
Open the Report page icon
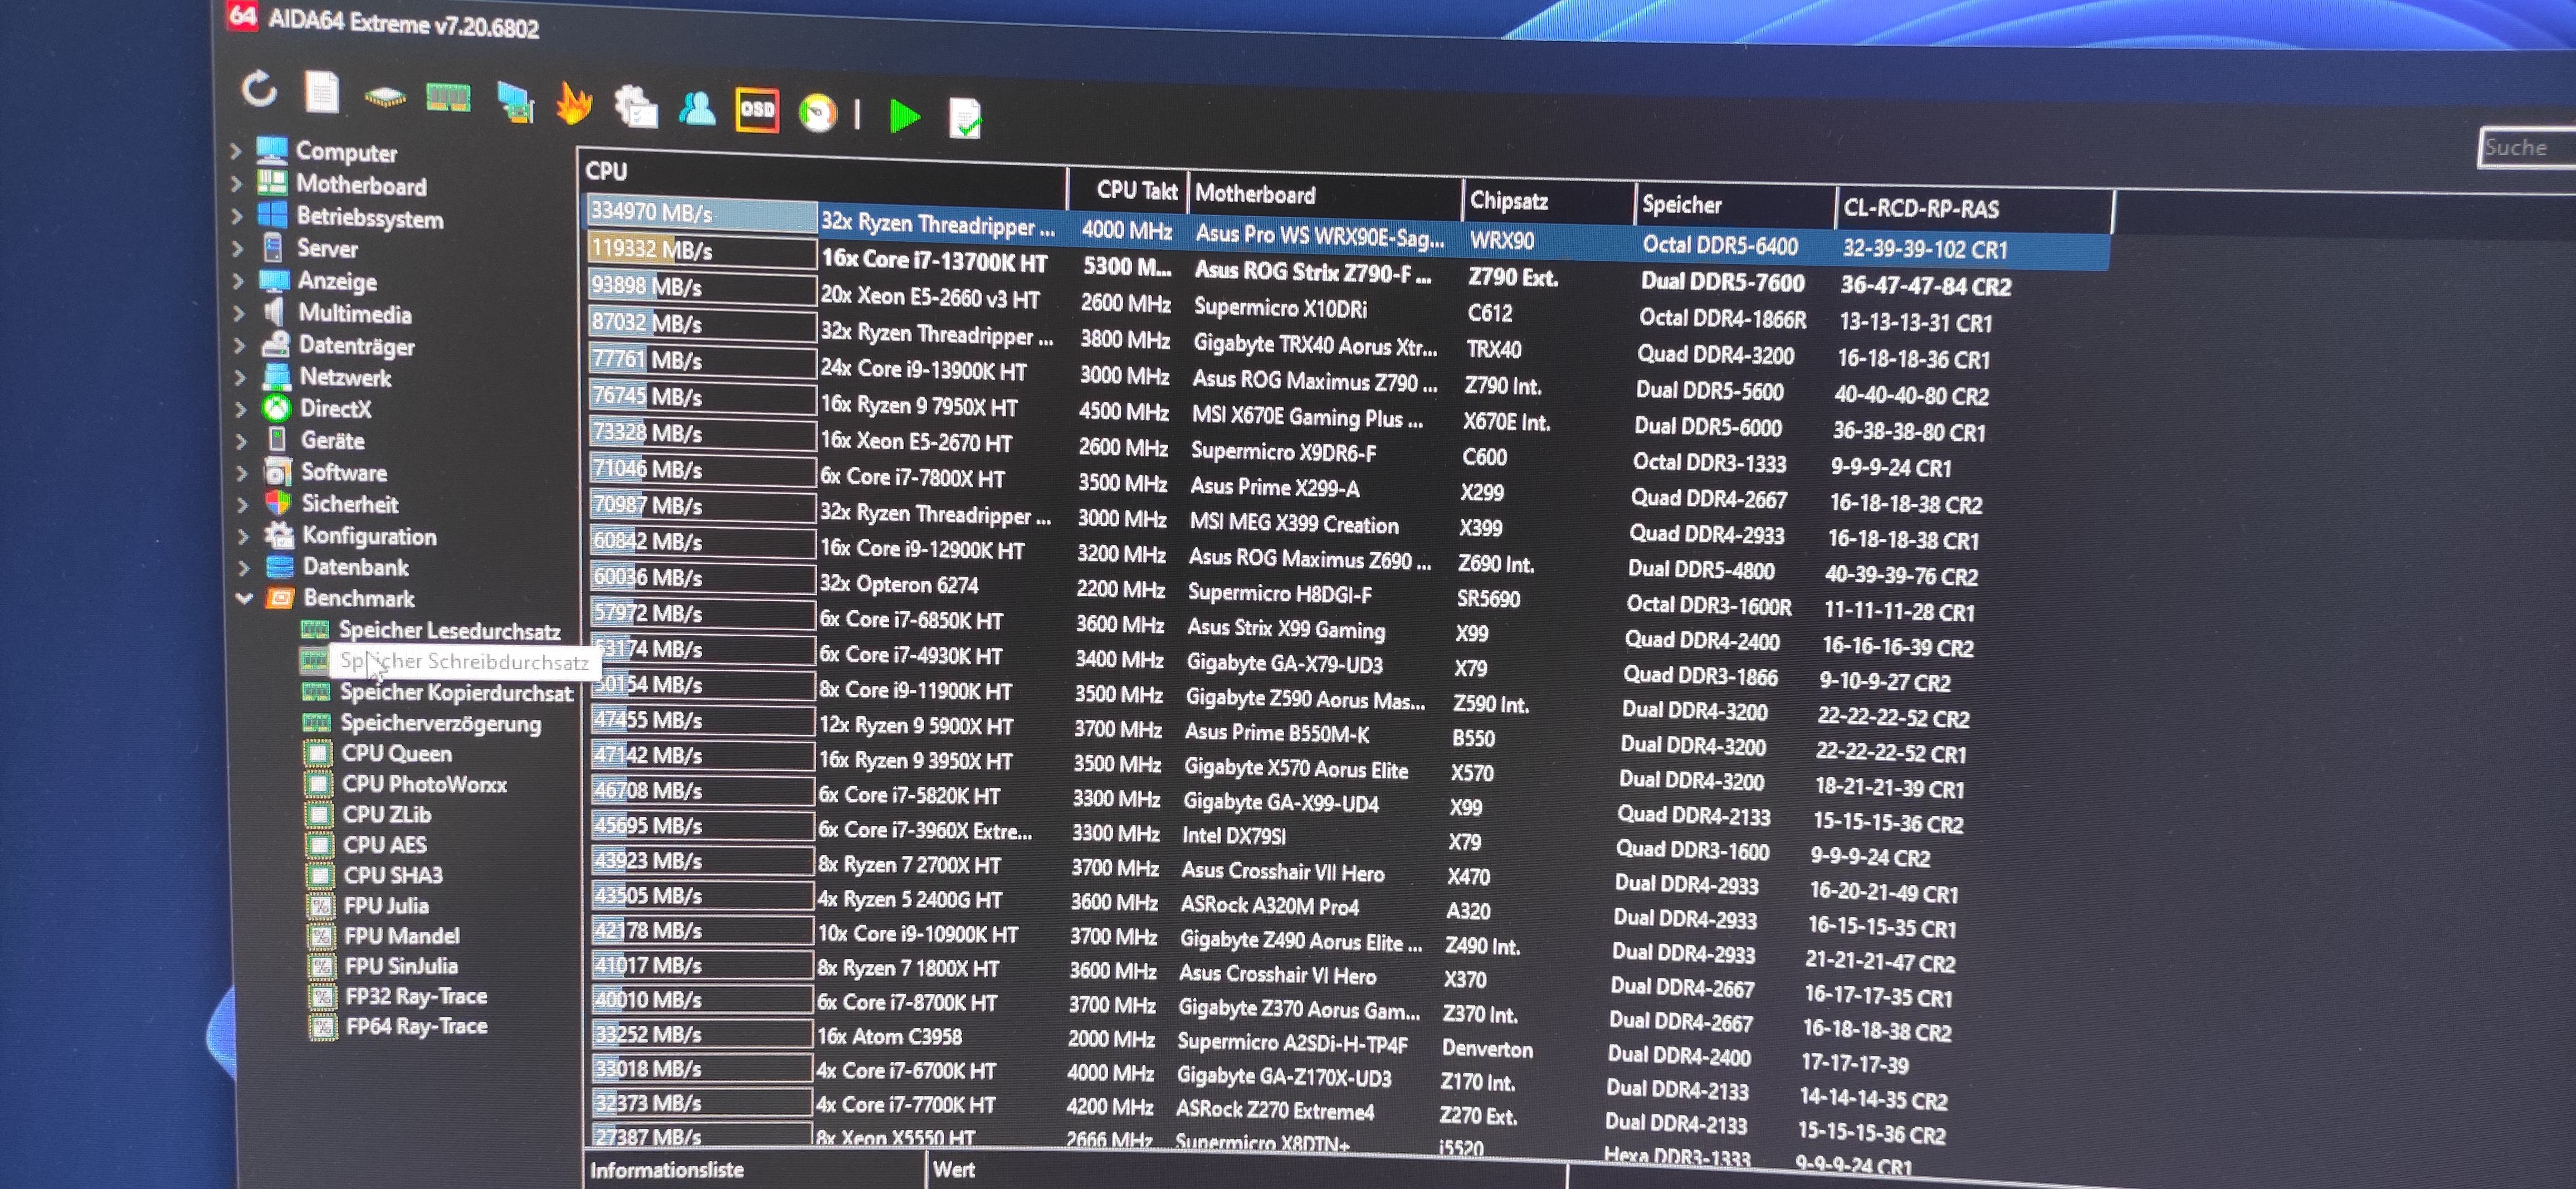[322, 93]
